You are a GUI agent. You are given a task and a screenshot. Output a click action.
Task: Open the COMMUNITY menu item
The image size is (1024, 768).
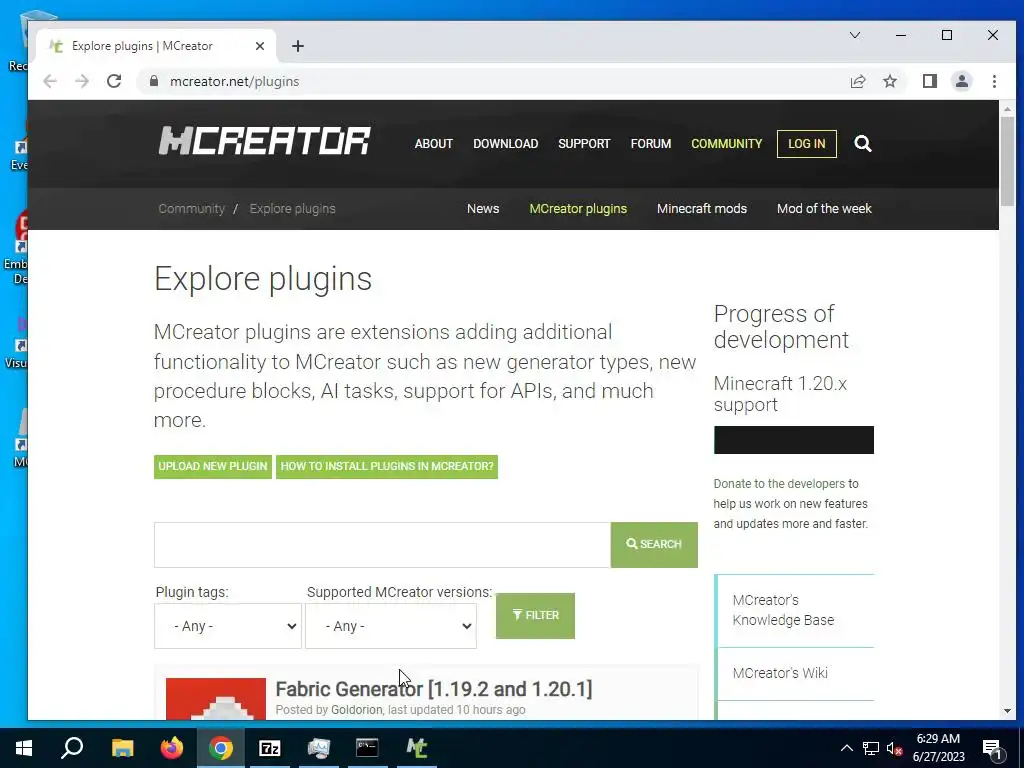click(726, 144)
